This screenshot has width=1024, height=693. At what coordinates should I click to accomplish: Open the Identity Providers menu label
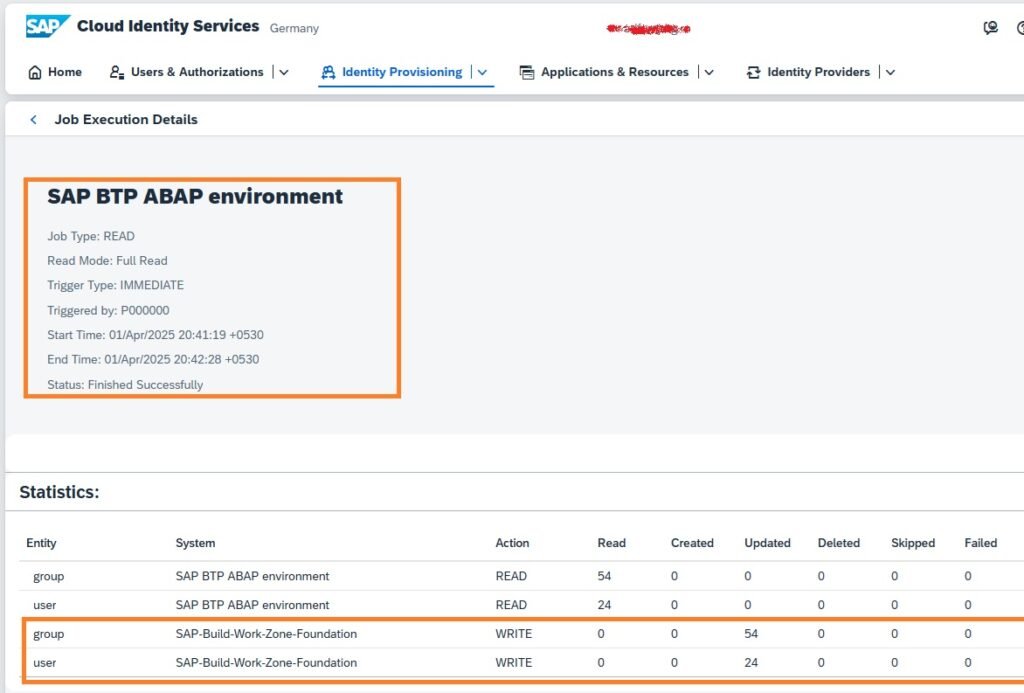[x=818, y=73]
